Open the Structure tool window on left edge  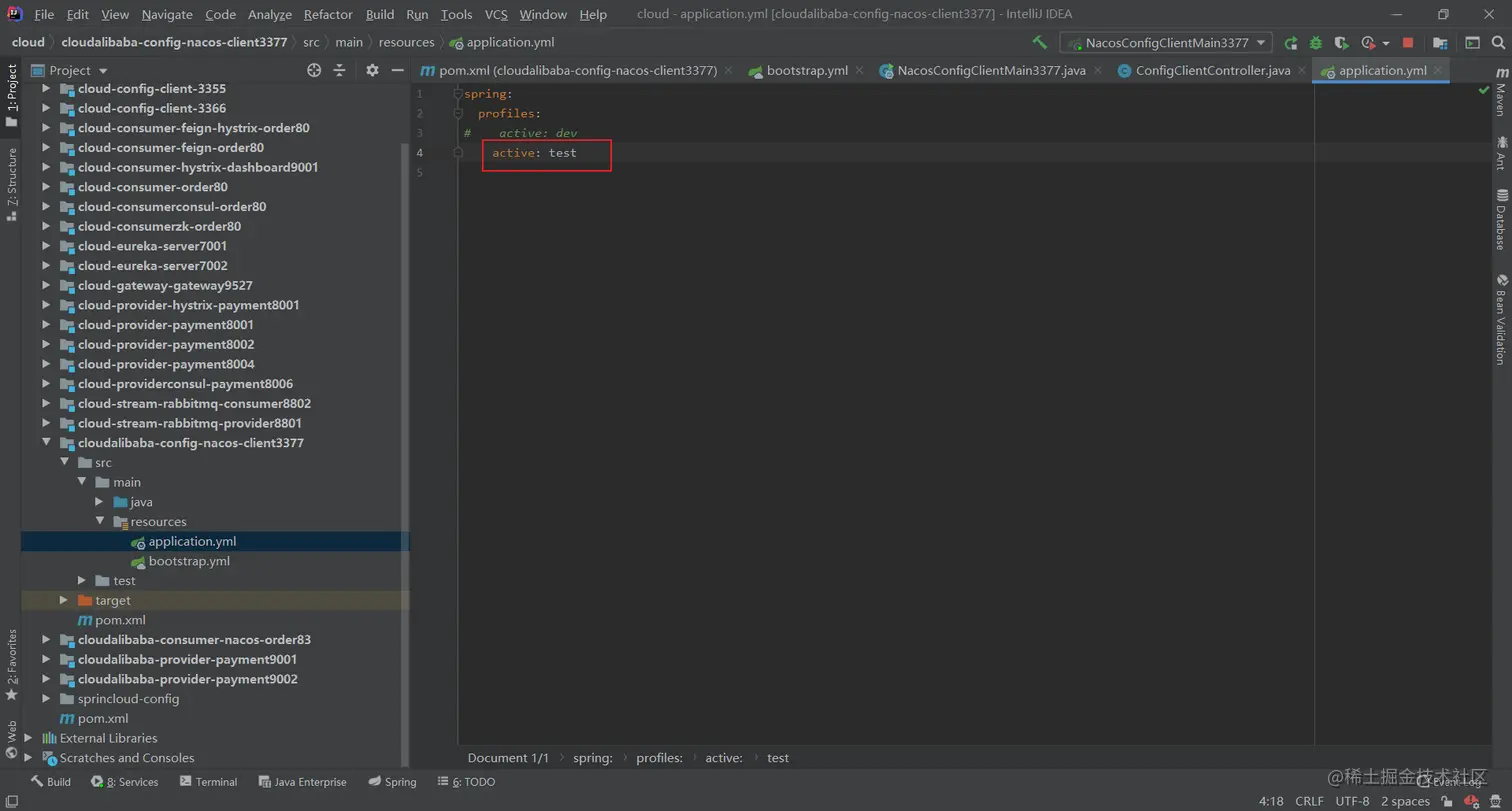coord(11,184)
